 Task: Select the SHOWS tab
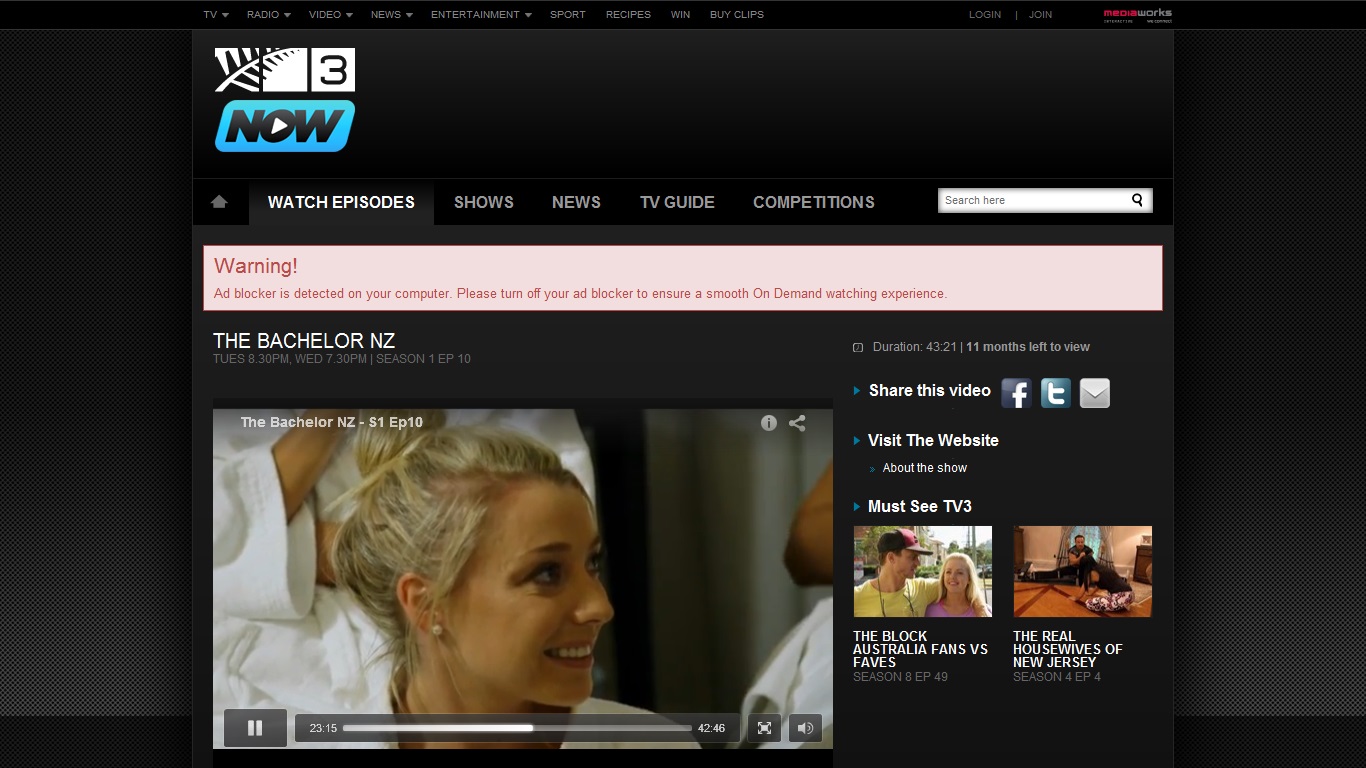tap(484, 202)
